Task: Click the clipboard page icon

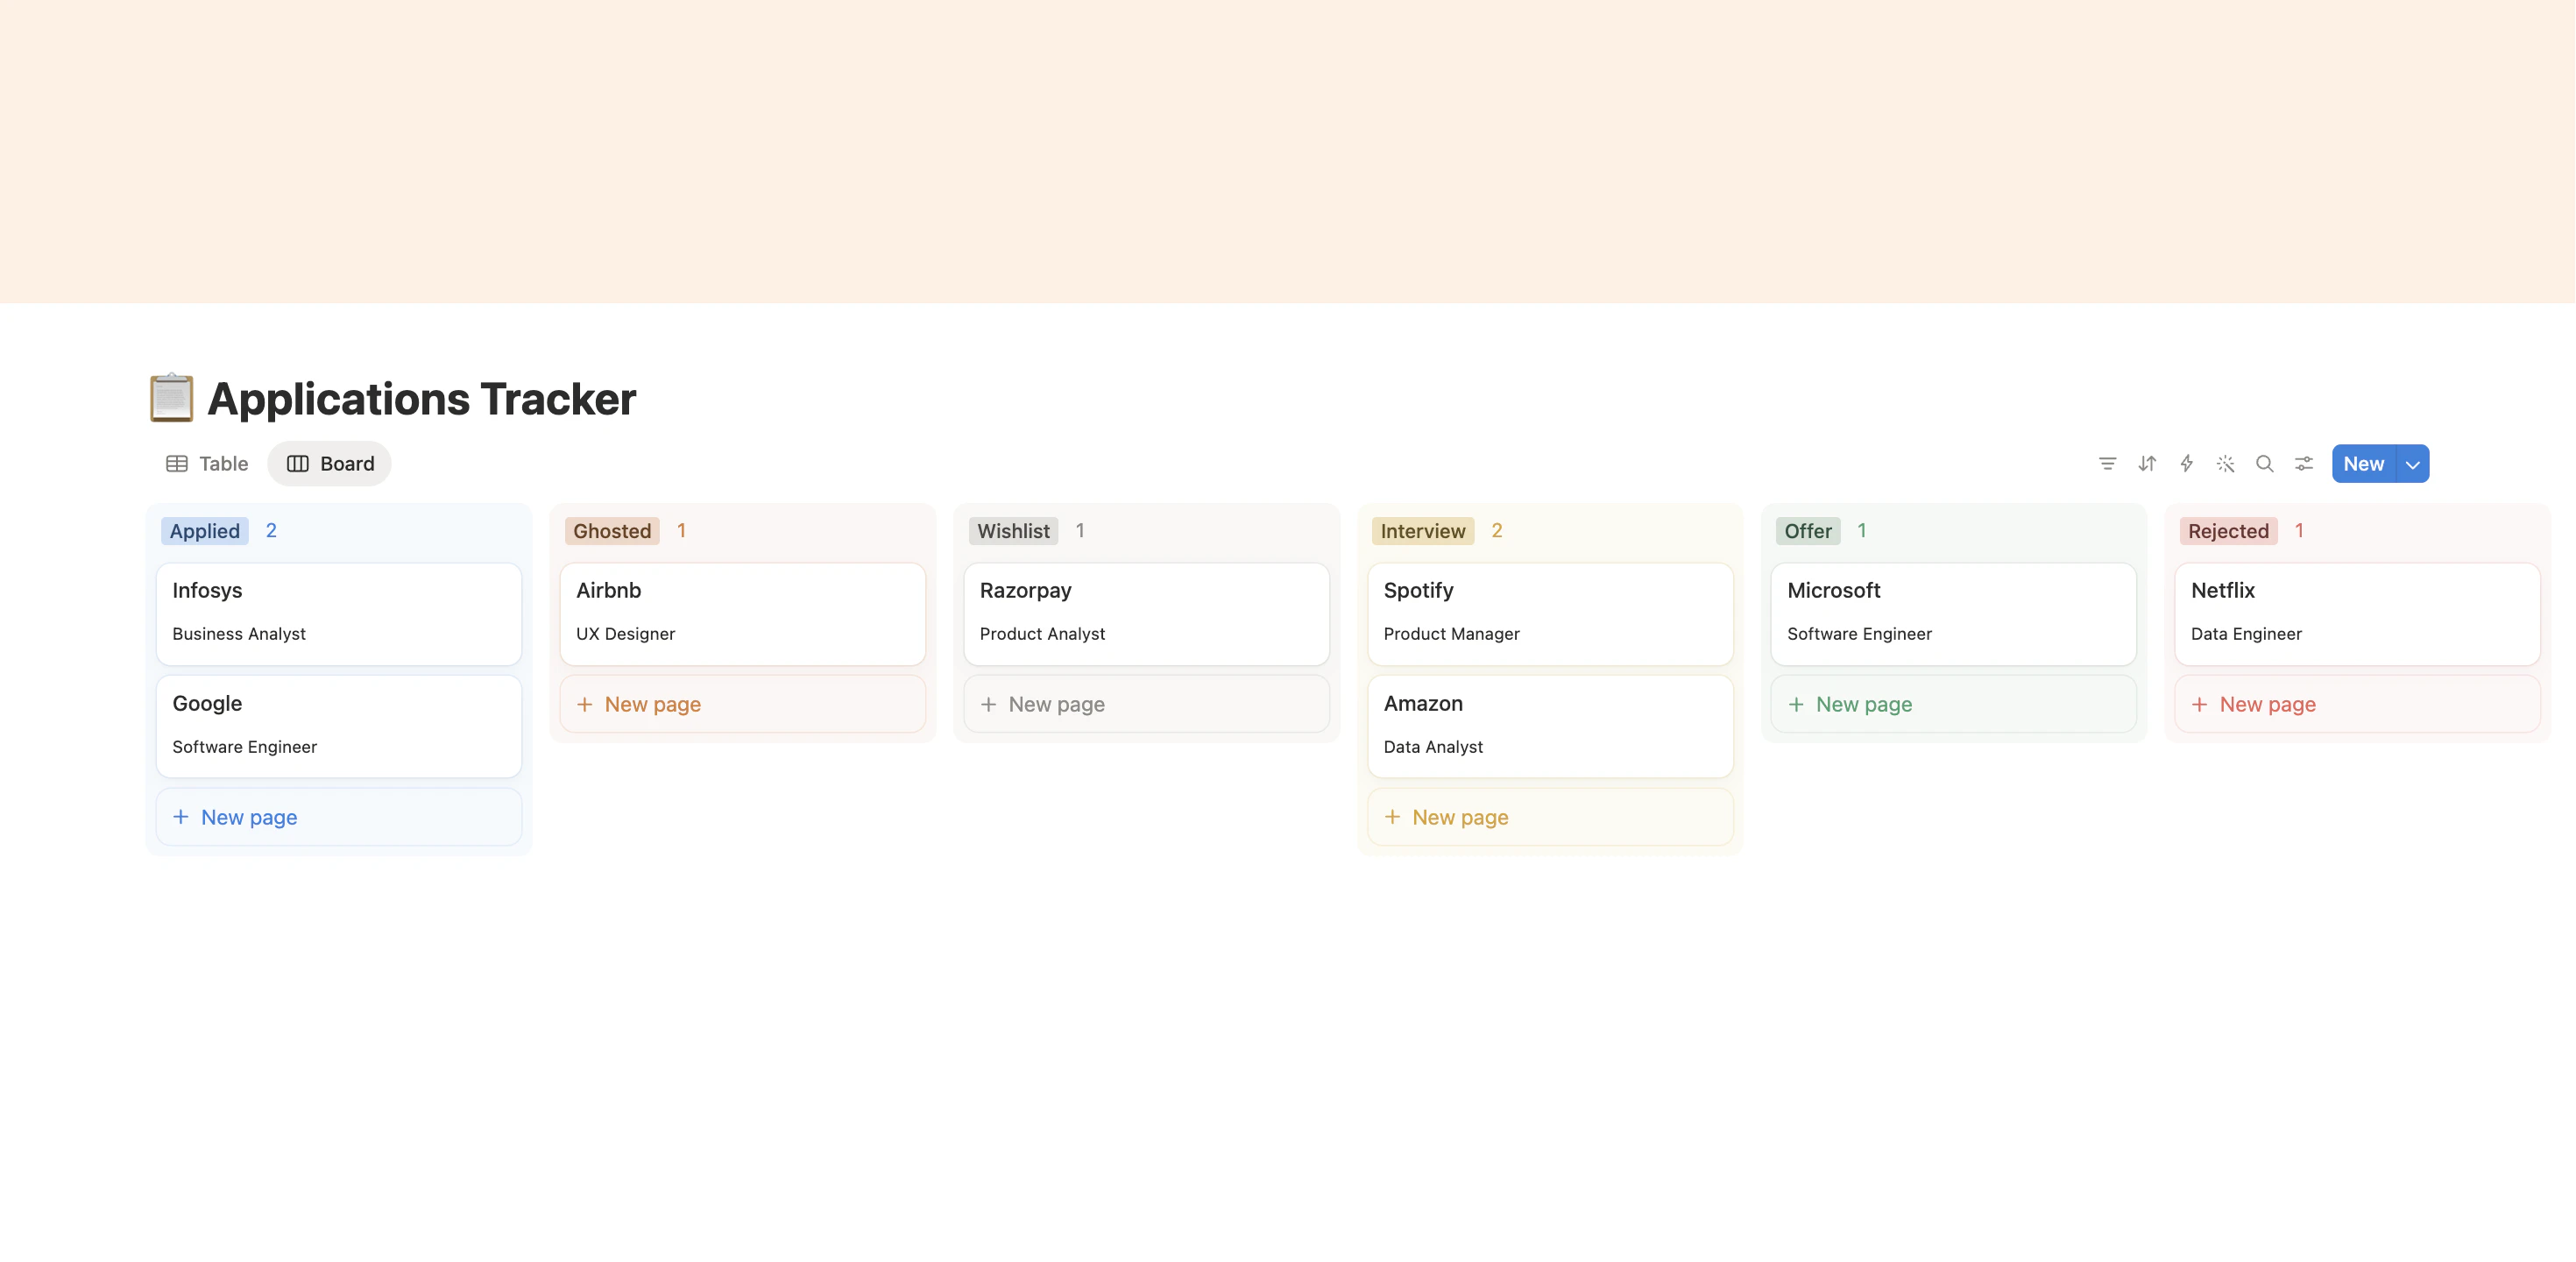Action: (x=171, y=398)
